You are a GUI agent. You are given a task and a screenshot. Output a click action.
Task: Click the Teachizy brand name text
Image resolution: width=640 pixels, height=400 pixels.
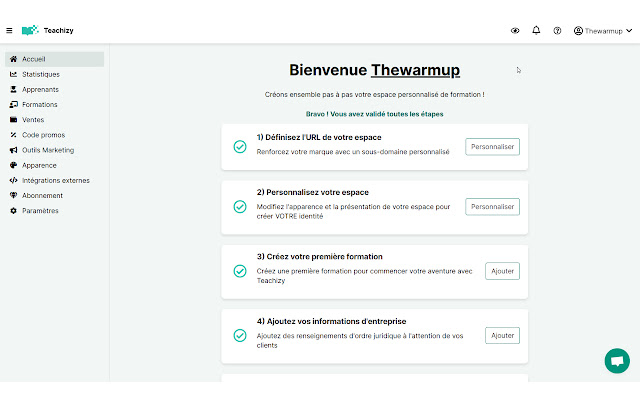coord(58,31)
